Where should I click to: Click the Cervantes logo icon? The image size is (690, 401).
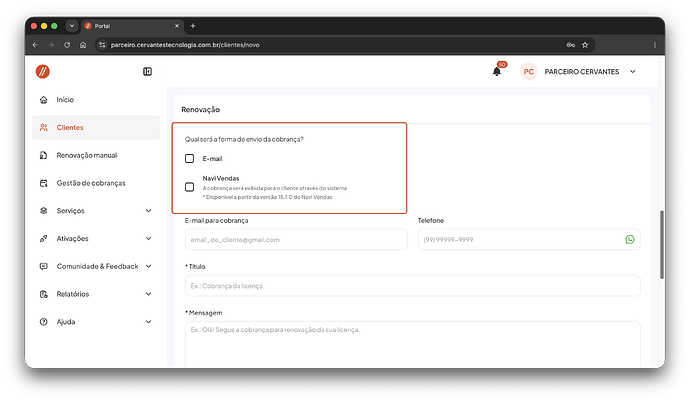43,71
